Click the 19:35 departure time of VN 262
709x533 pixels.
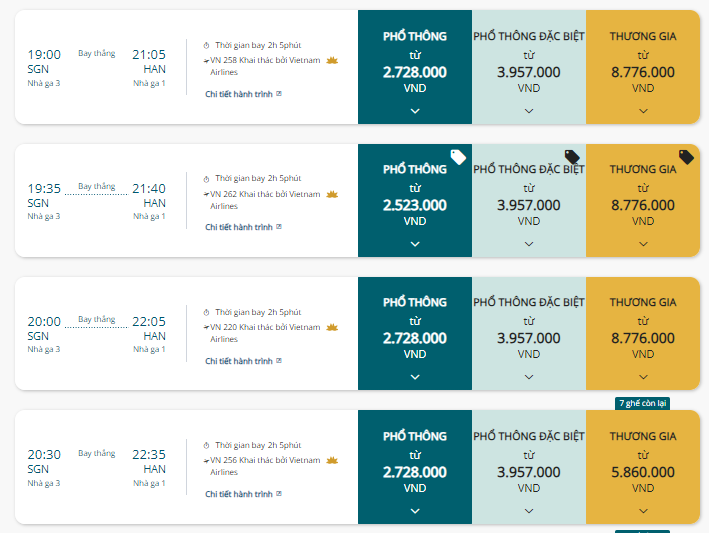point(44,189)
